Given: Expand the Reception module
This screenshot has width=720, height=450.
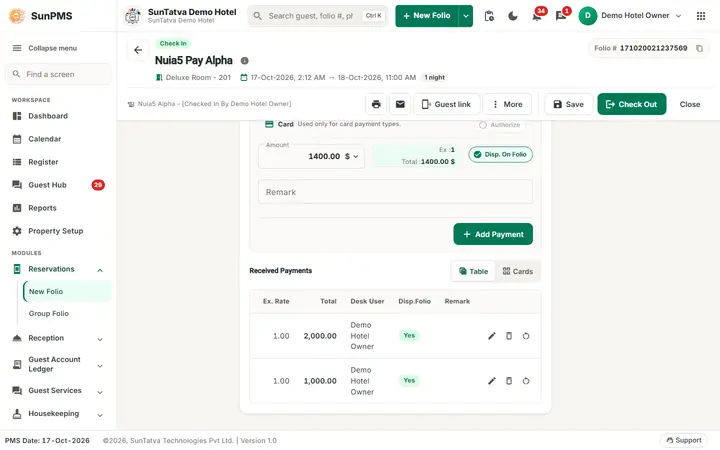Looking at the screenshot, I should pos(100,339).
